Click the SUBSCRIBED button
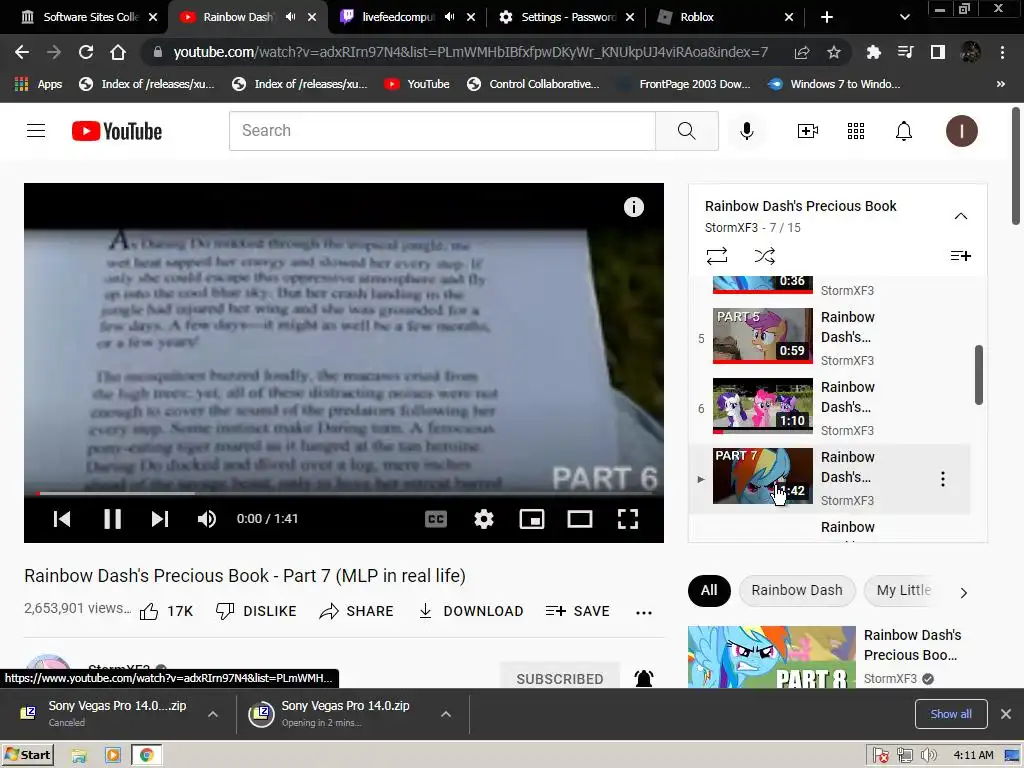Image resolution: width=1024 pixels, height=768 pixels. (x=560, y=677)
